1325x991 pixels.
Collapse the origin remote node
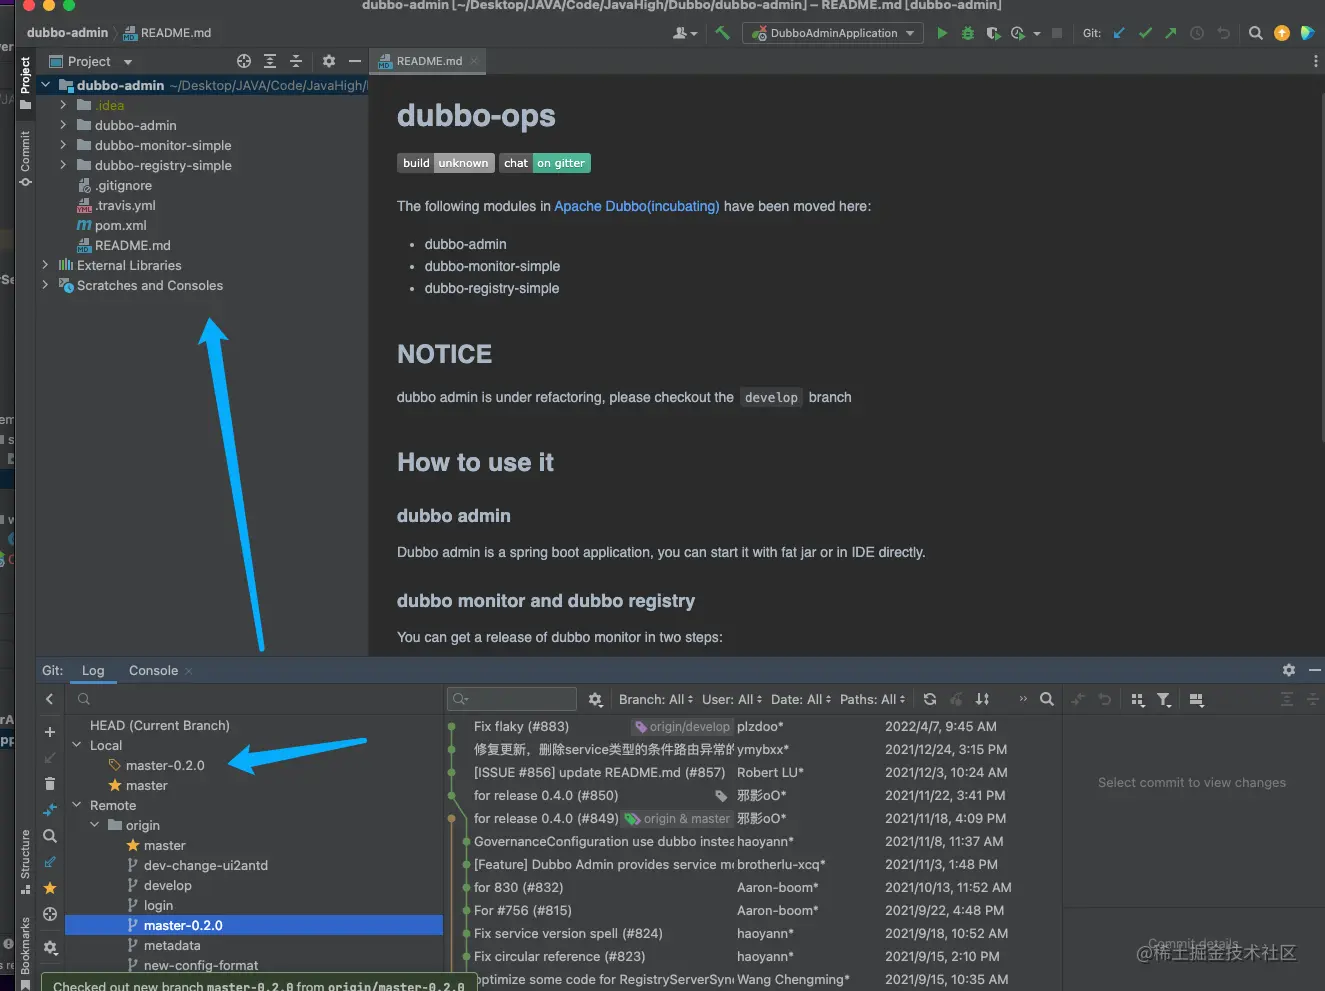click(95, 825)
